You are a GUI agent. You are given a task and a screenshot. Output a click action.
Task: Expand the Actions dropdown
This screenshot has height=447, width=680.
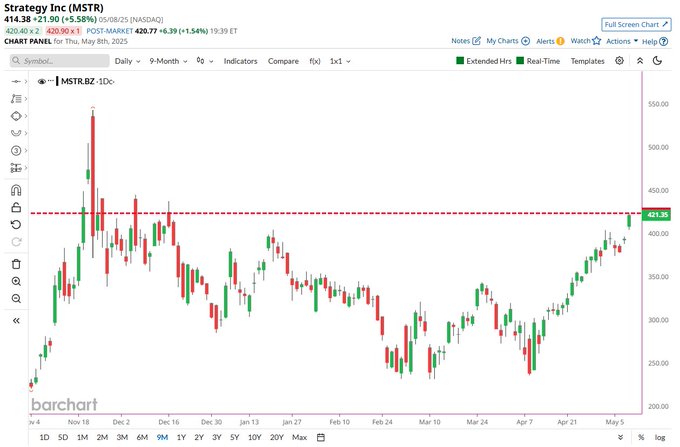tap(622, 41)
